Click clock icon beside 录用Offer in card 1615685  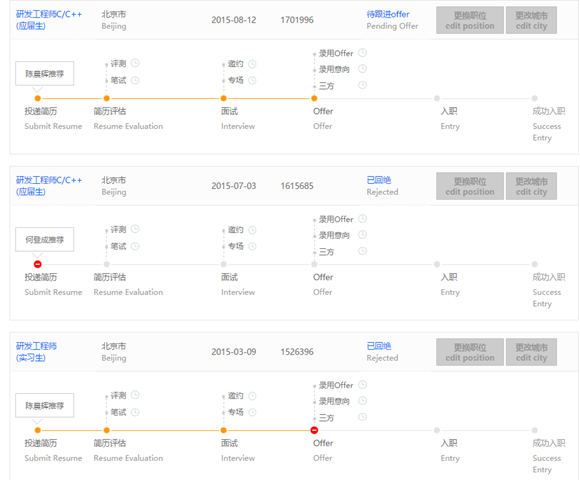click(362, 219)
